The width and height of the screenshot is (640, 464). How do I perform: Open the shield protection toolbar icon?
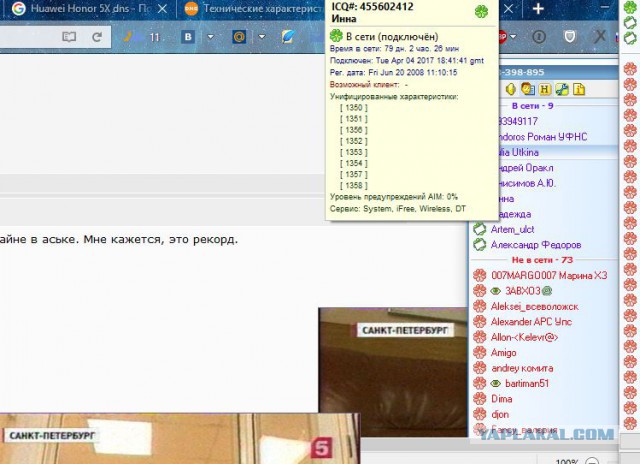(570, 37)
